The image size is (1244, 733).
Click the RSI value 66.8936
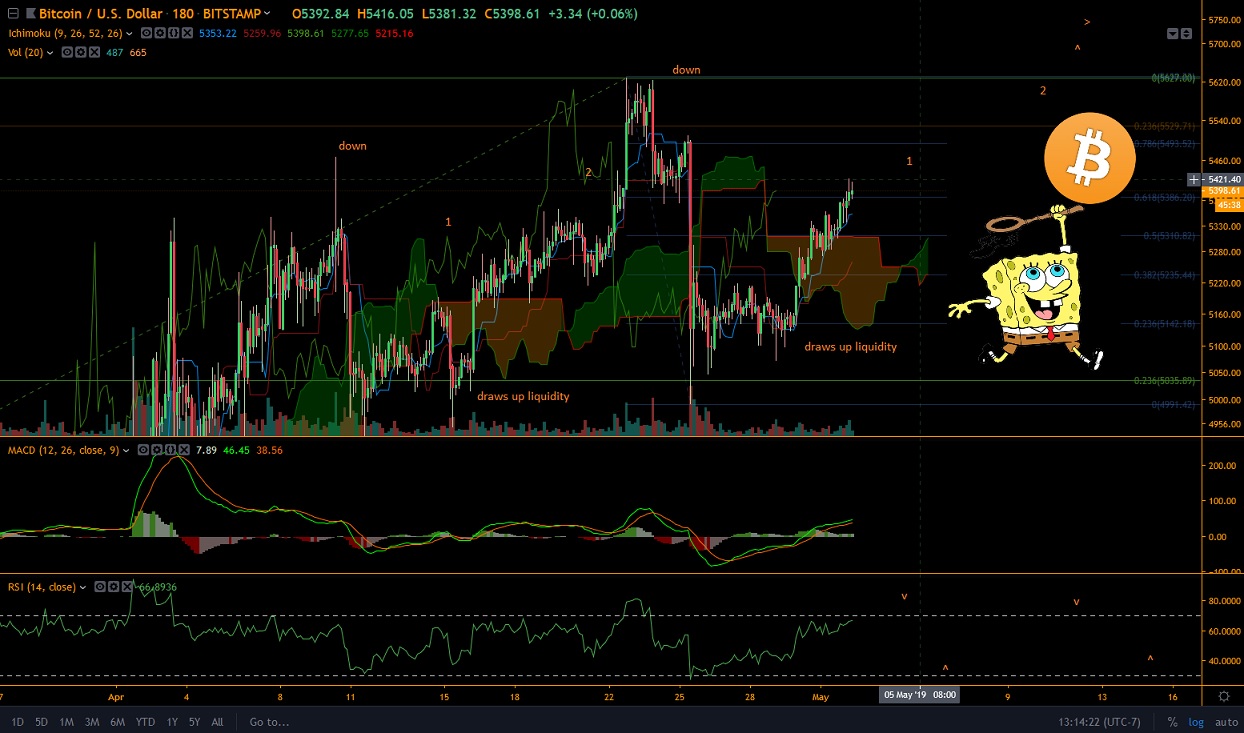pos(157,587)
